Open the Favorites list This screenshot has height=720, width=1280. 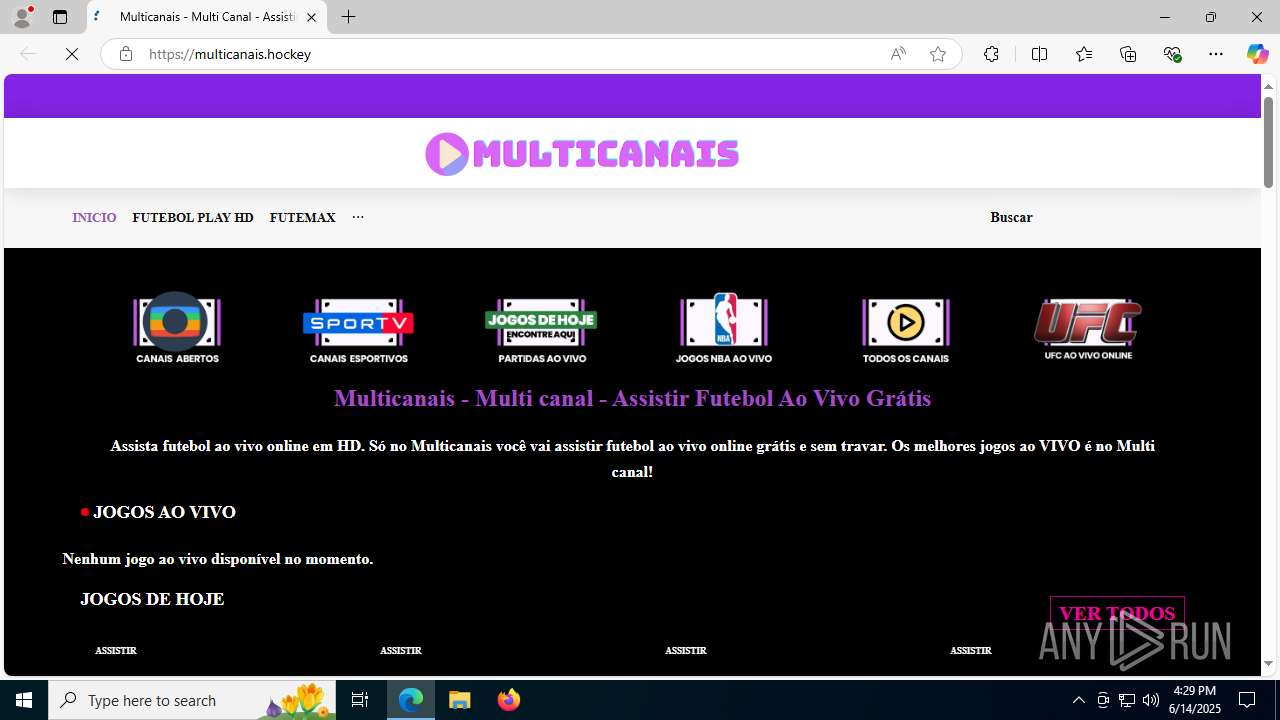click(1084, 54)
